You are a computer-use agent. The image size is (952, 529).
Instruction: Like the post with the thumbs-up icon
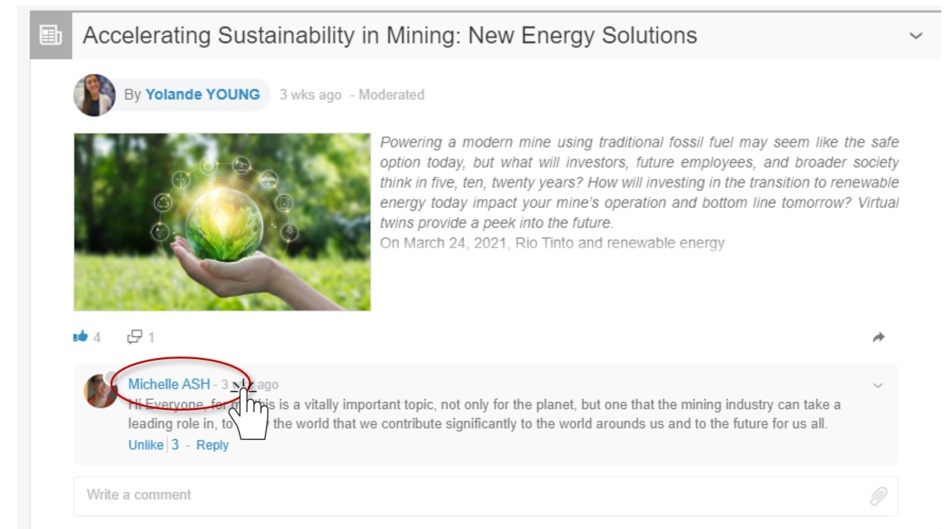tap(81, 338)
